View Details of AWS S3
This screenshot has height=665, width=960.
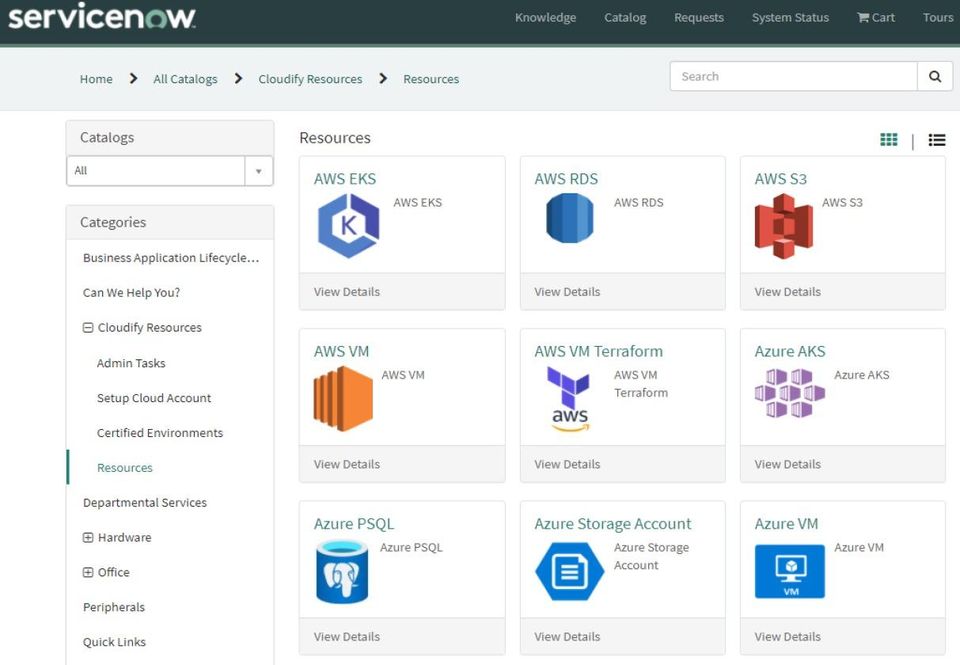pyautogui.click(x=788, y=292)
